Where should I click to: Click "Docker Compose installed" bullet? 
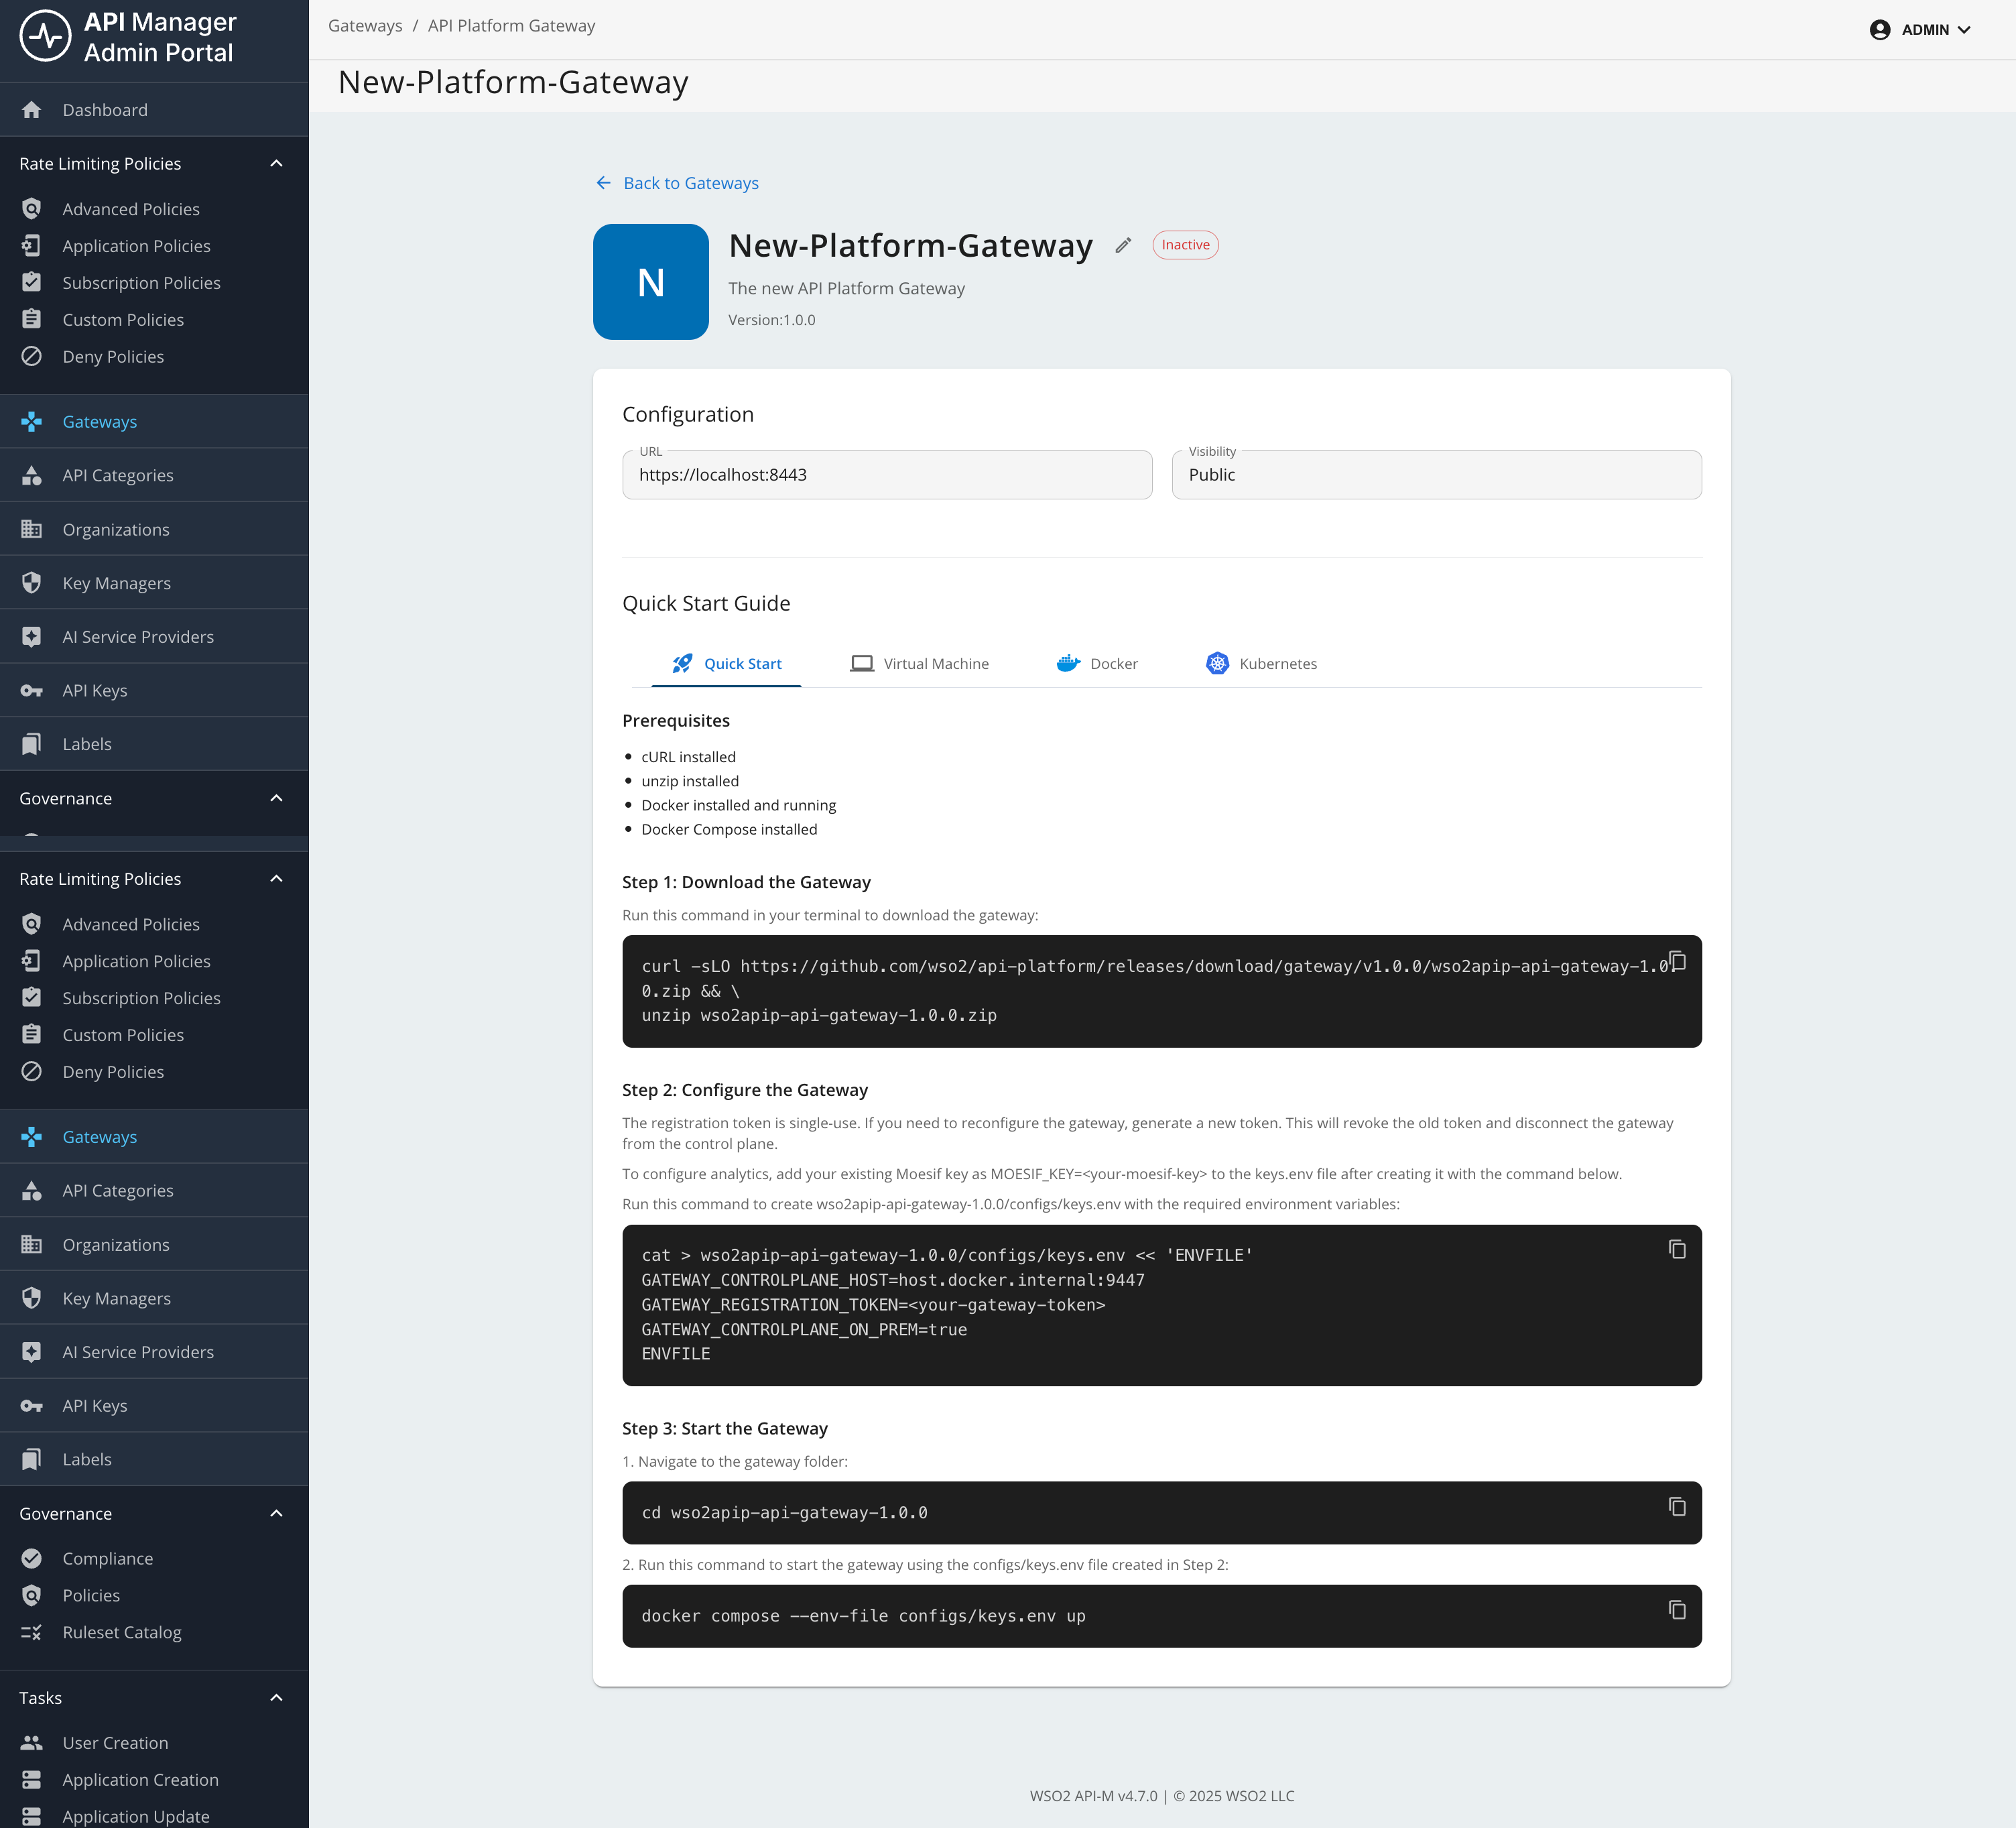729,829
